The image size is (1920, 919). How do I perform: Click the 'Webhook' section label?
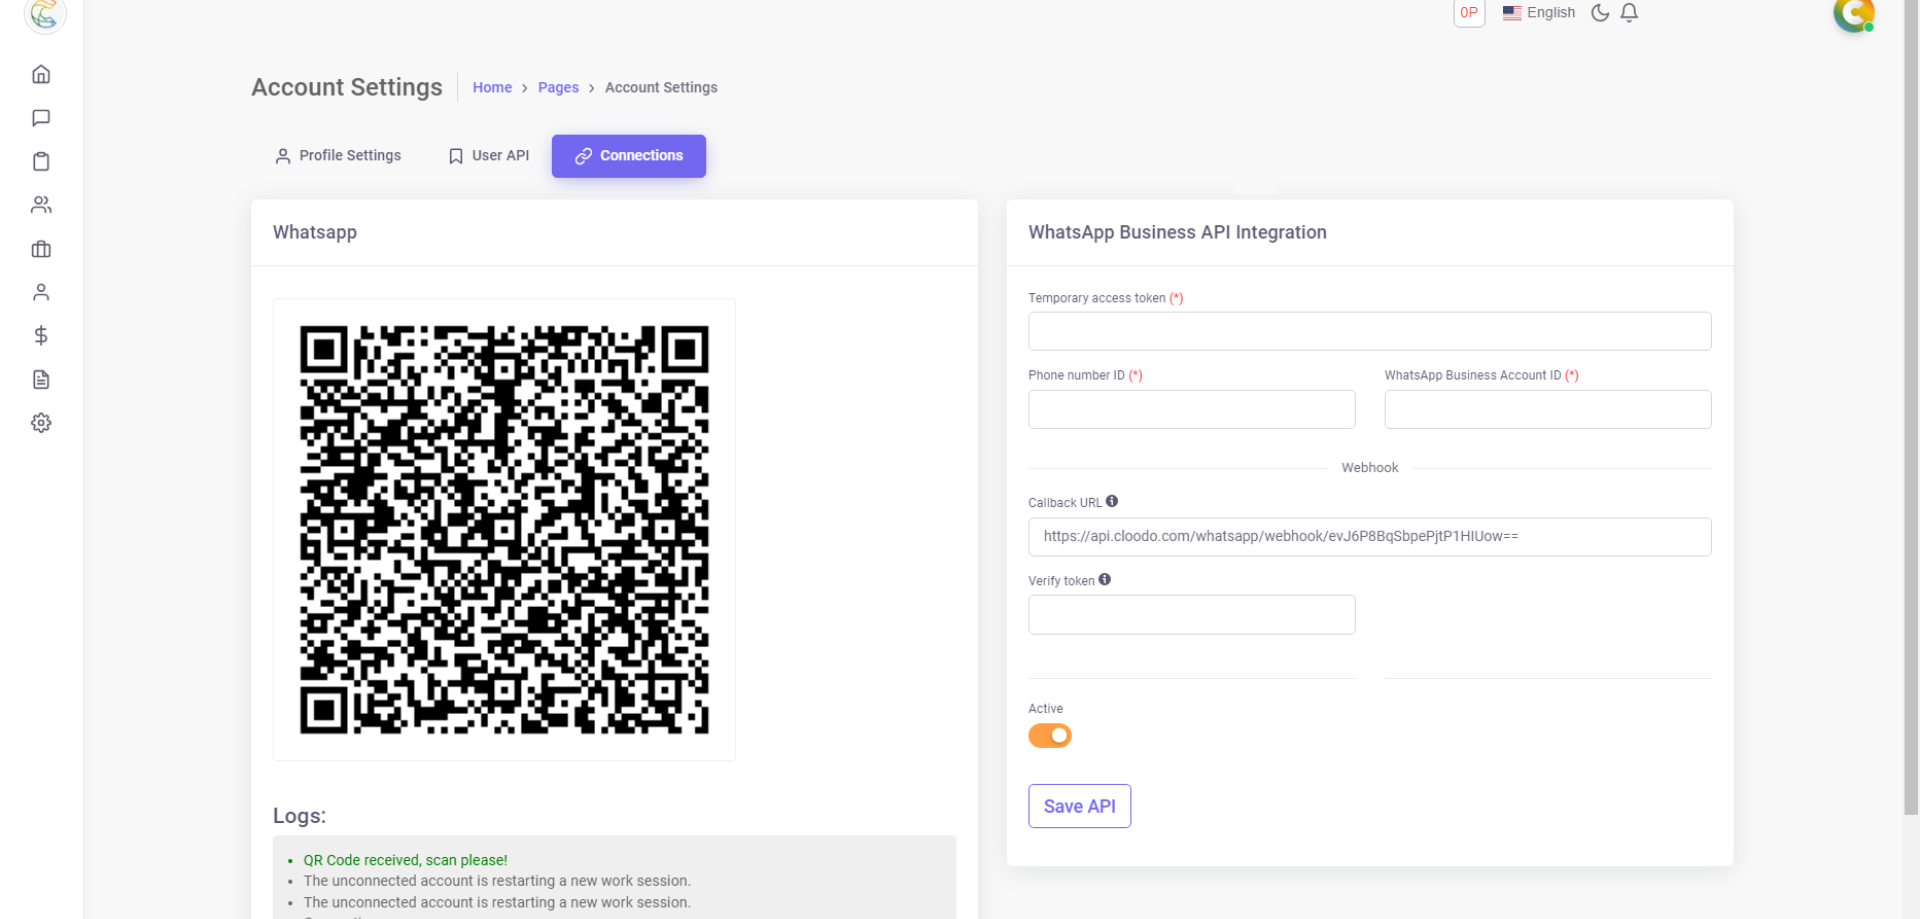coord(1369,468)
